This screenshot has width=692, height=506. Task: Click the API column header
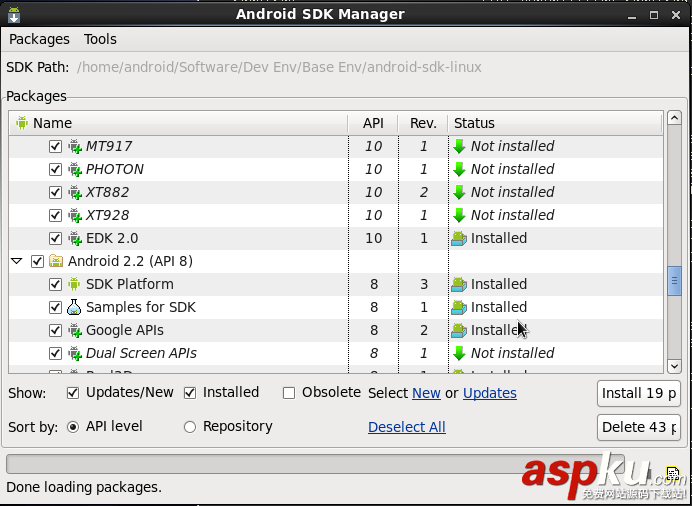pyautogui.click(x=373, y=123)
